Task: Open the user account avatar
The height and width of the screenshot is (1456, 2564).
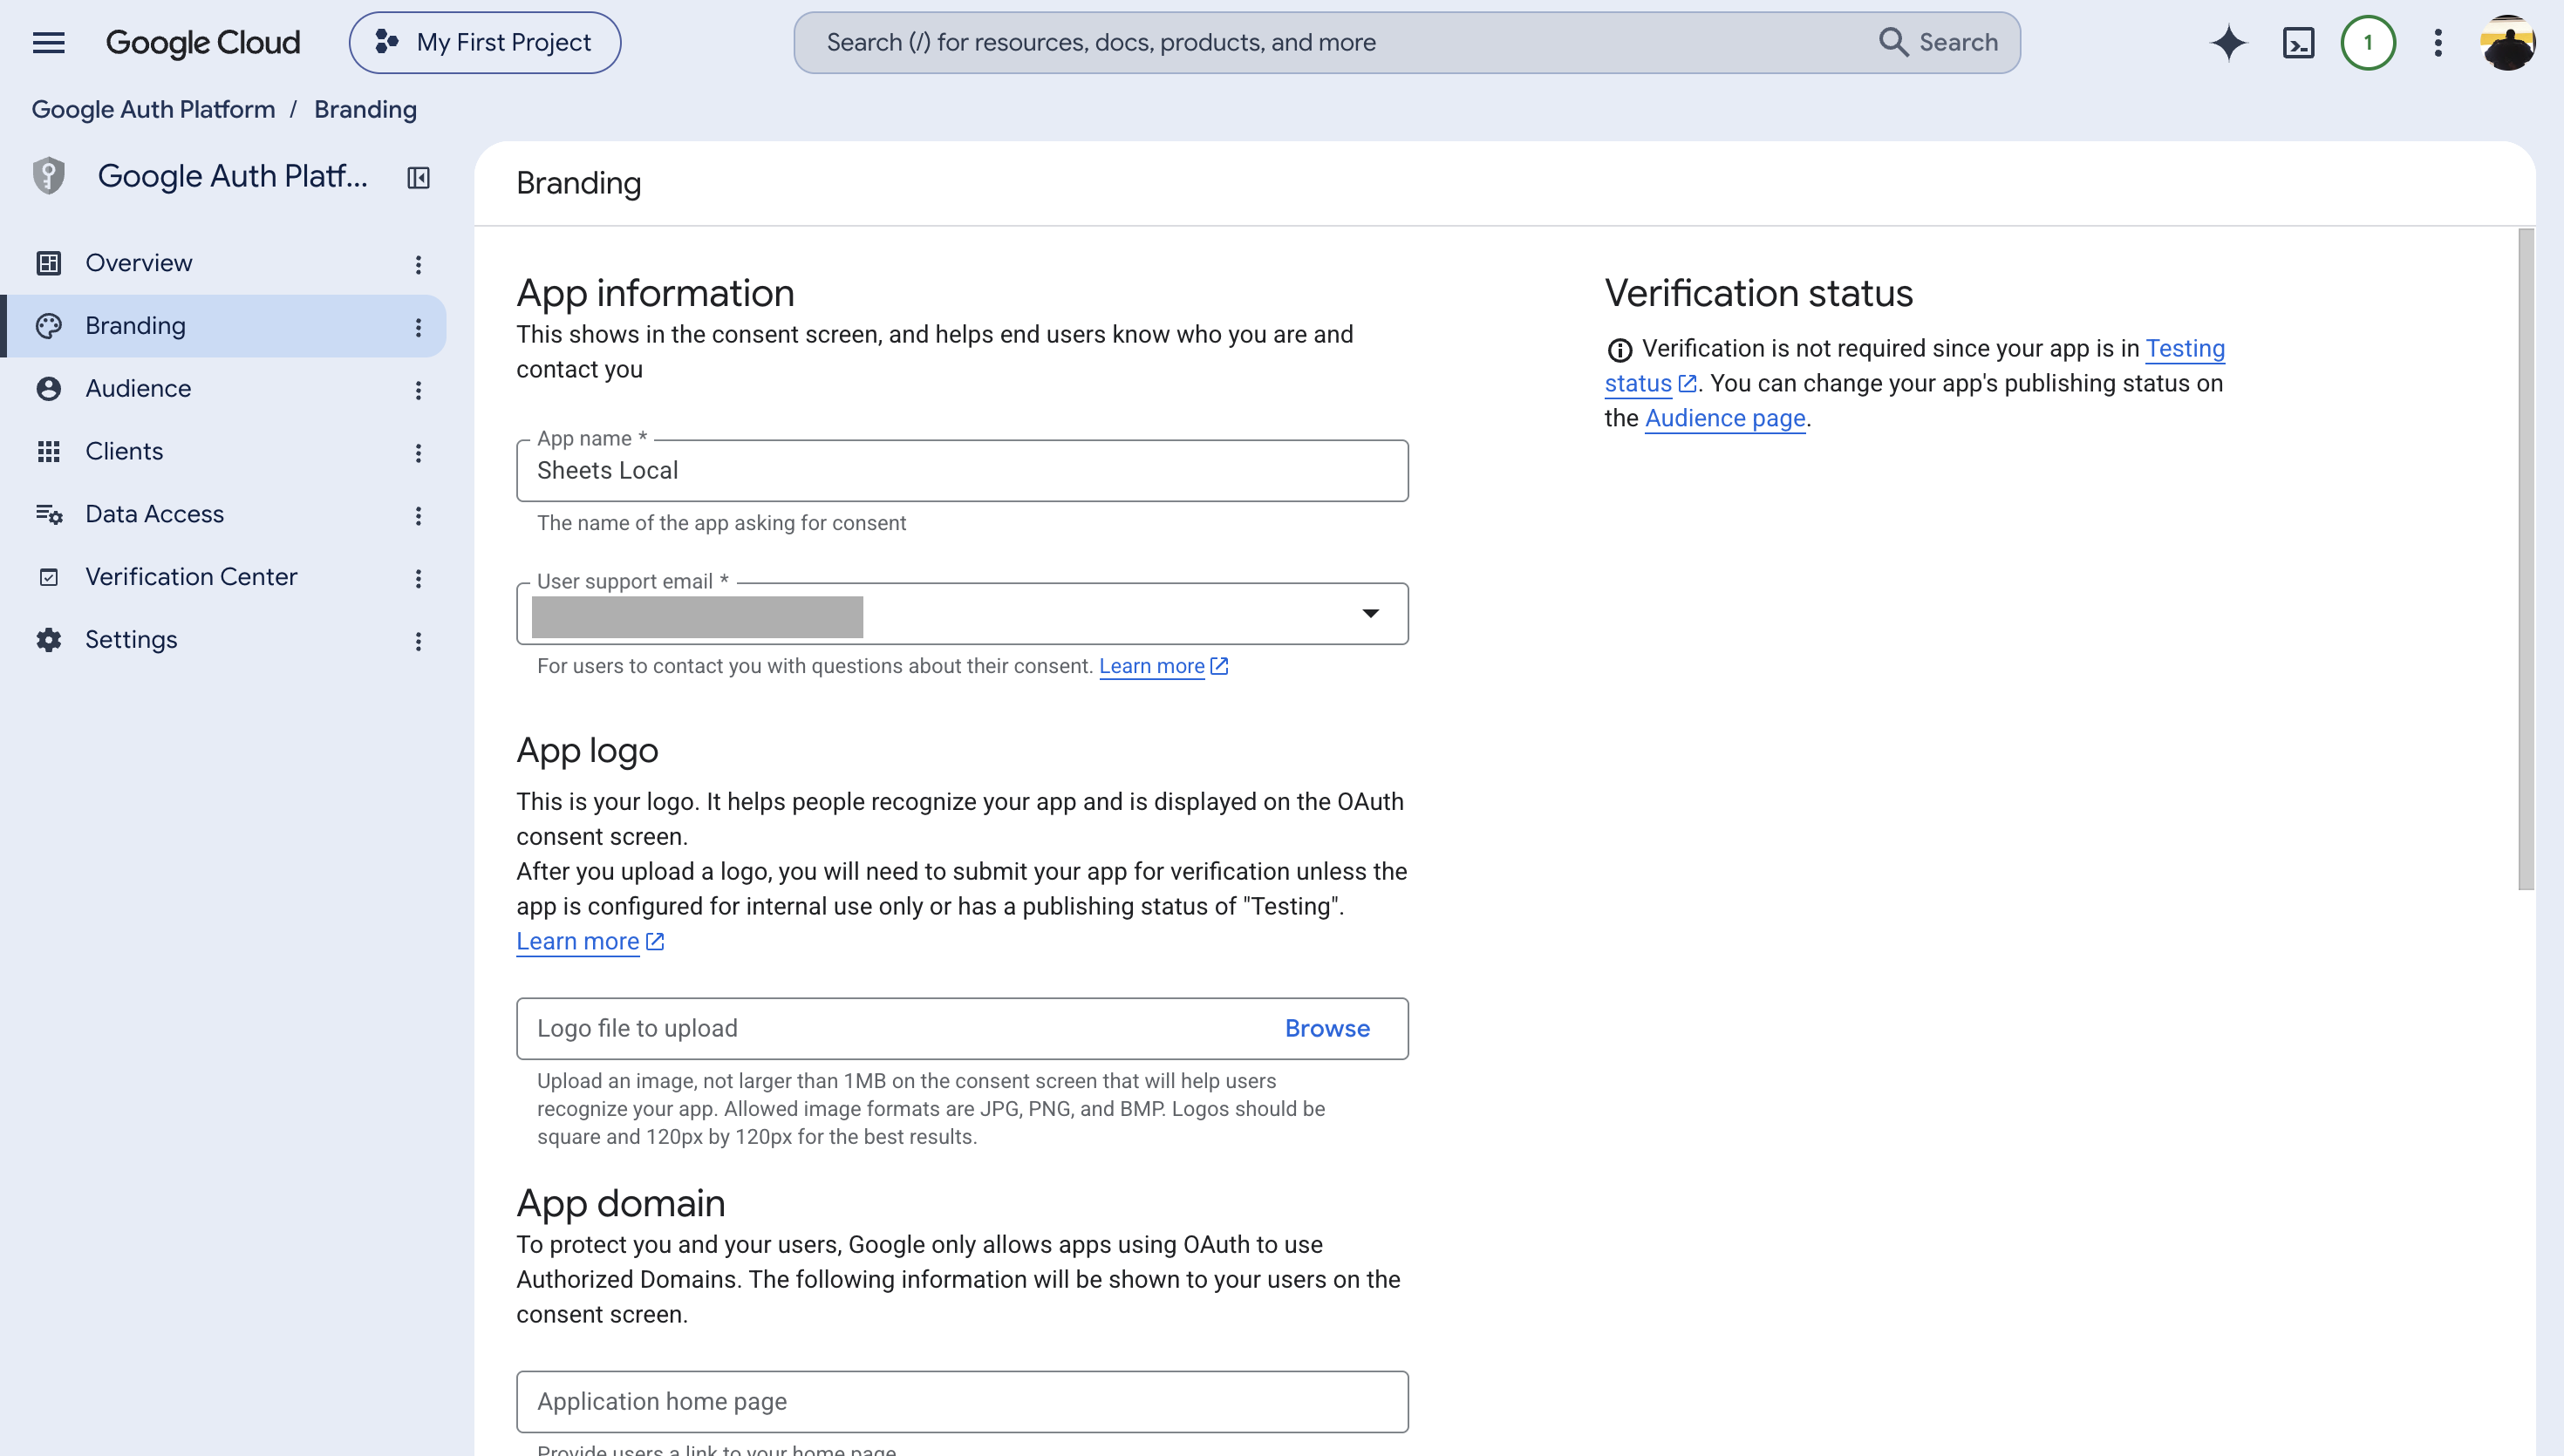Action: point(2507,43)
